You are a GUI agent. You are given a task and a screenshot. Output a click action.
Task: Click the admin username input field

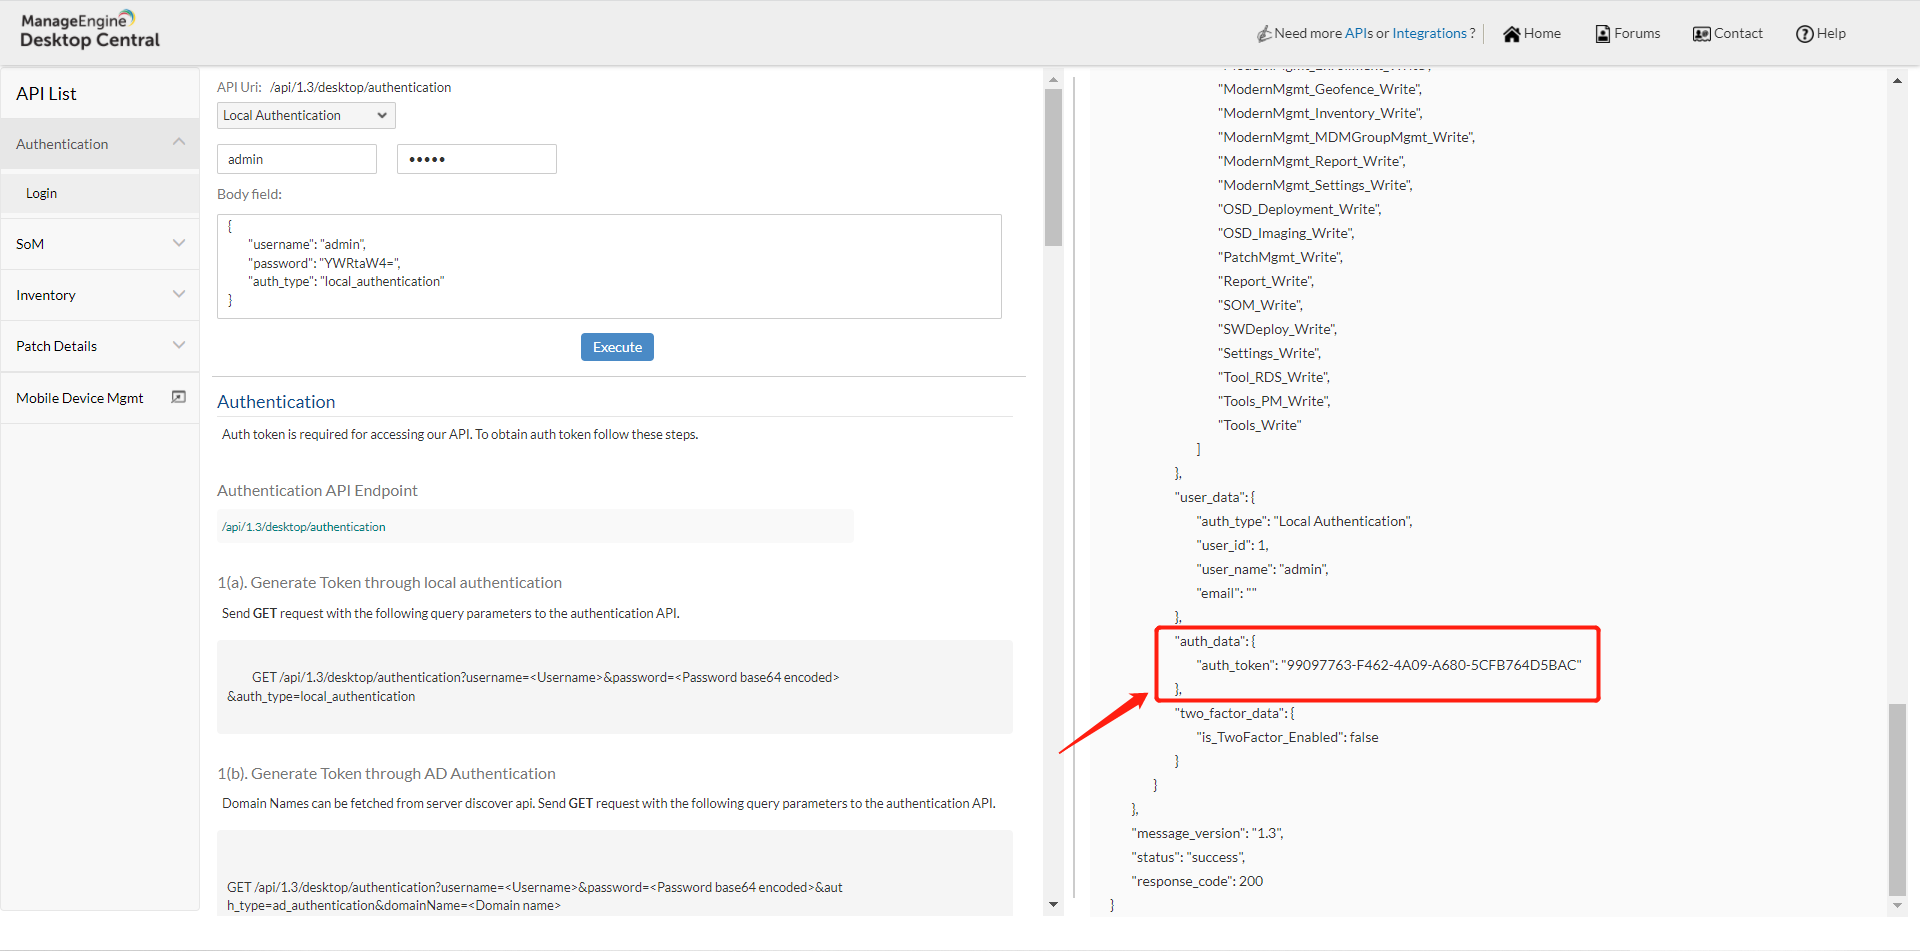pyautogui.click(x=297, y=159)
